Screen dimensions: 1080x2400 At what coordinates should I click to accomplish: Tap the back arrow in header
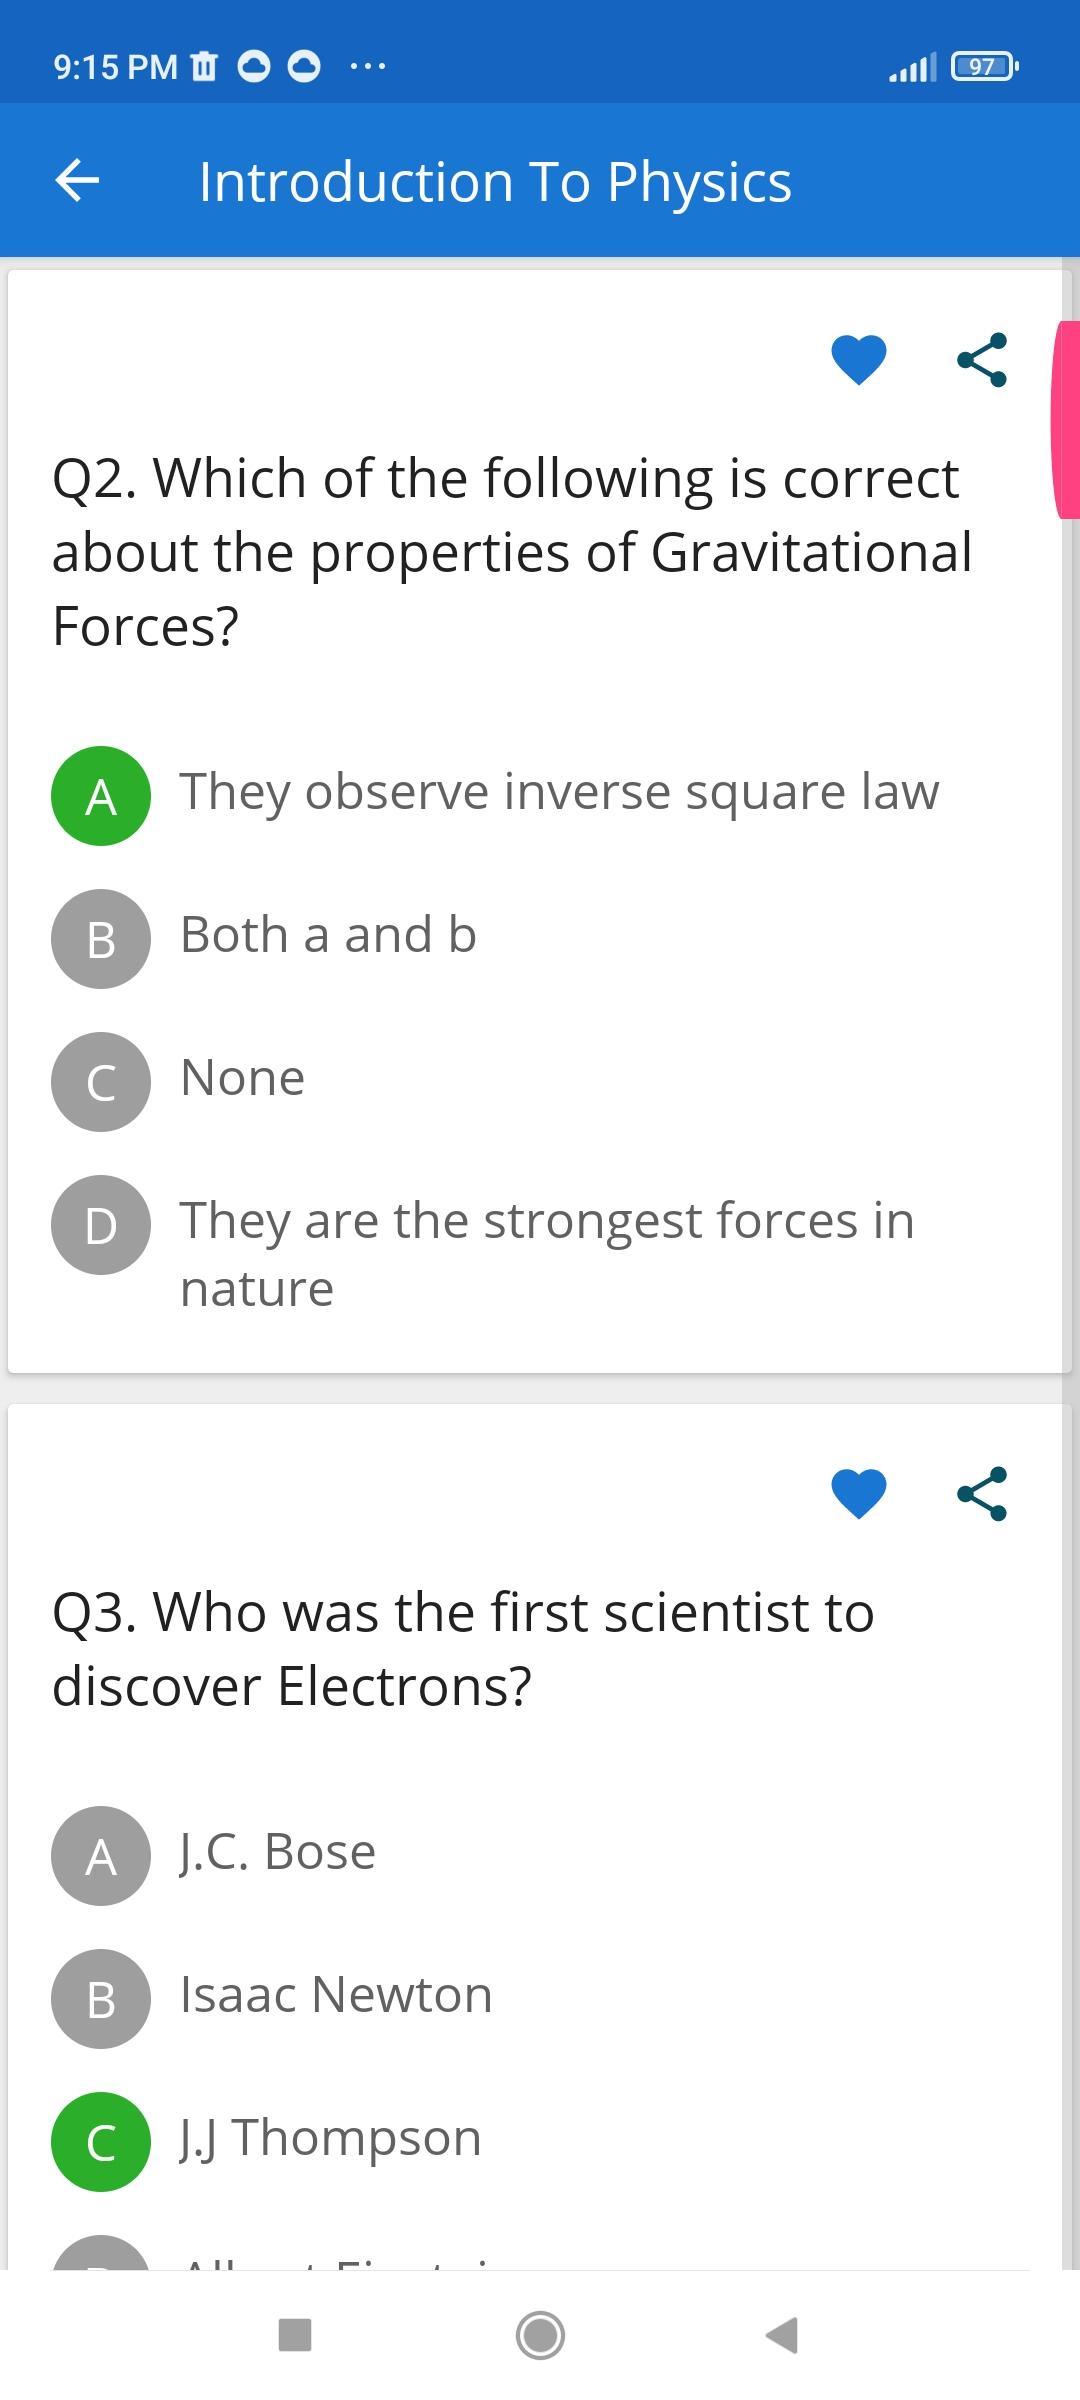(x=77, y=181)
